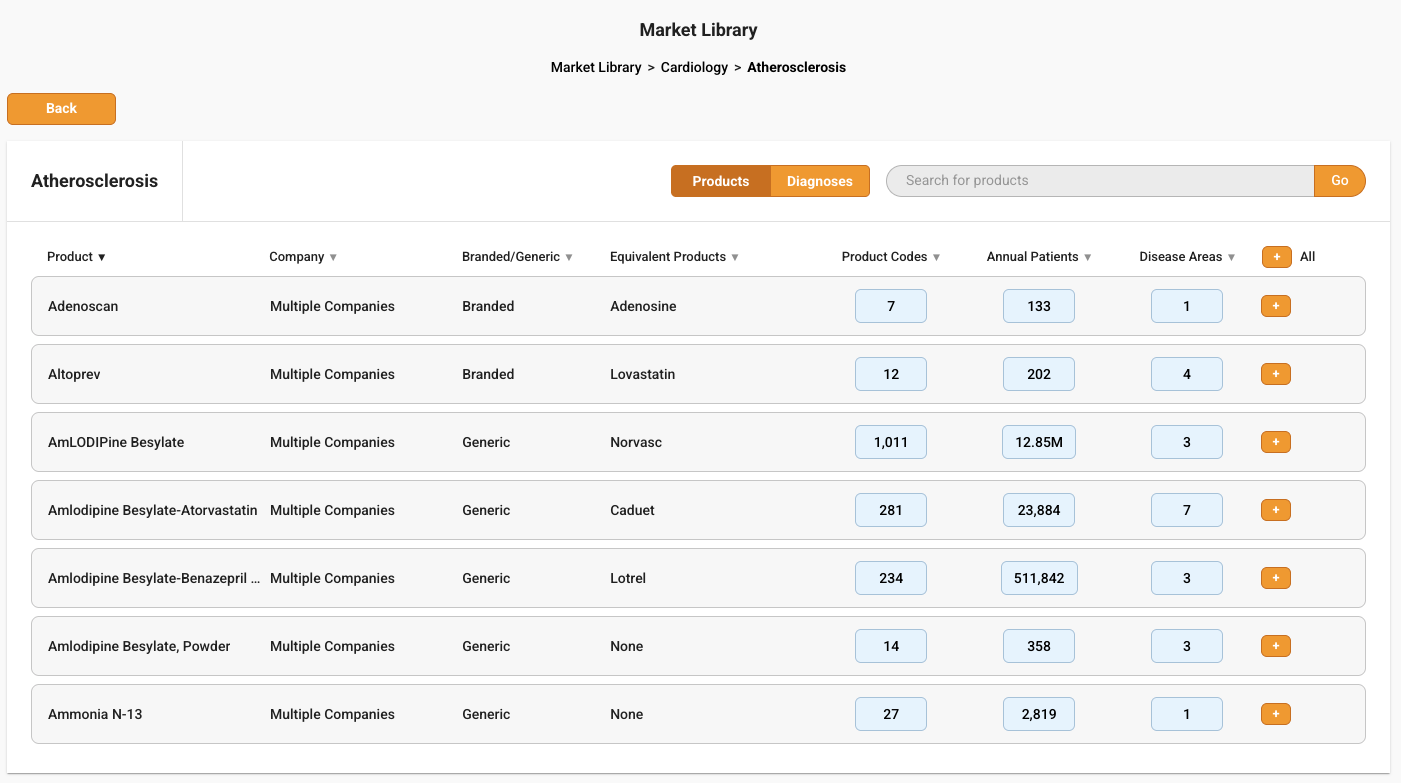Open the 1,011 product codes box
Image resolution: width=1401 pixels, height=783 pixels.
(891, 442)
